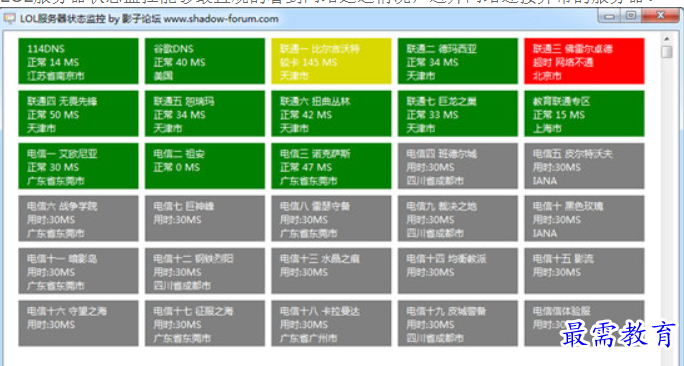
Task: Select the 电信十三 水晶之痕 tile
Action: coord(332,270)
